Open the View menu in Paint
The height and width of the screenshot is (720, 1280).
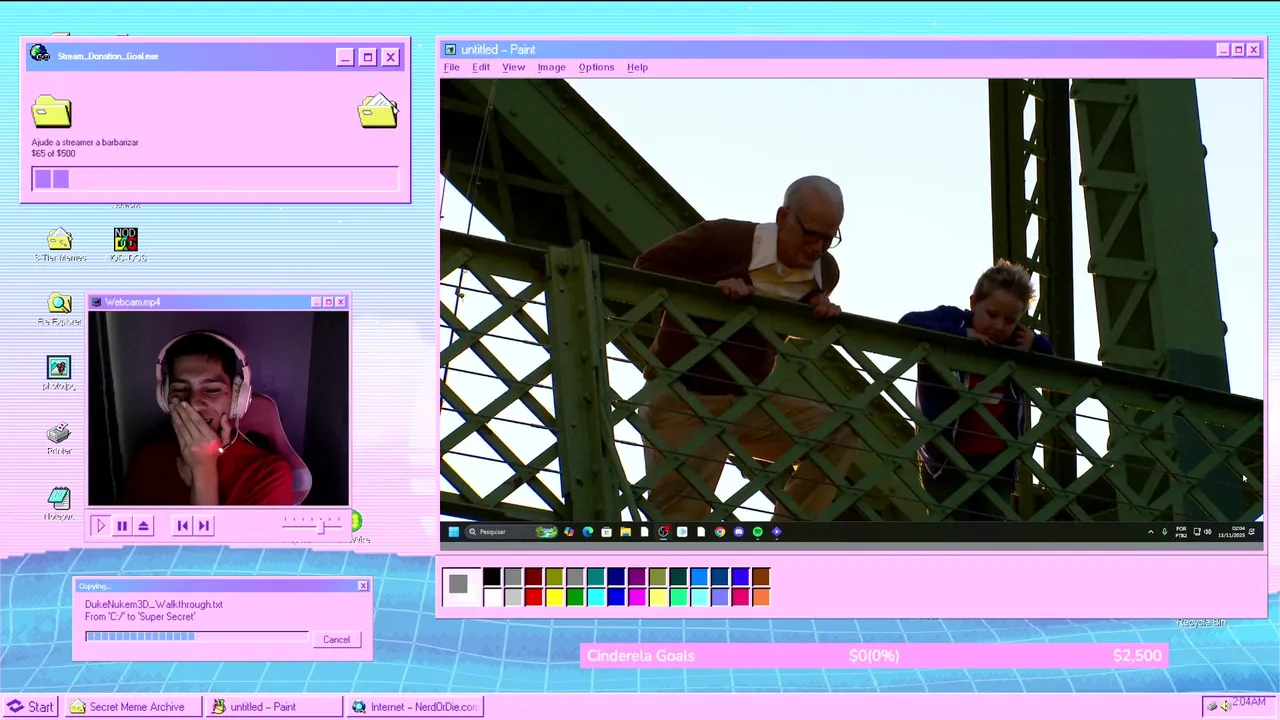tap(513, 67)
